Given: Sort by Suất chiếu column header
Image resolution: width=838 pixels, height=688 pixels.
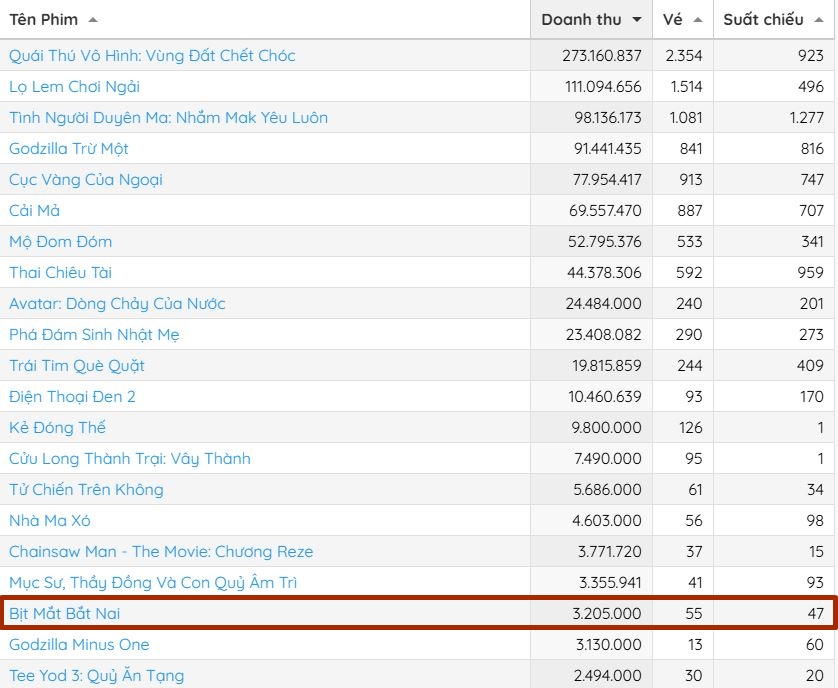Looking at the screenshot, I should [x=763, y=20].
